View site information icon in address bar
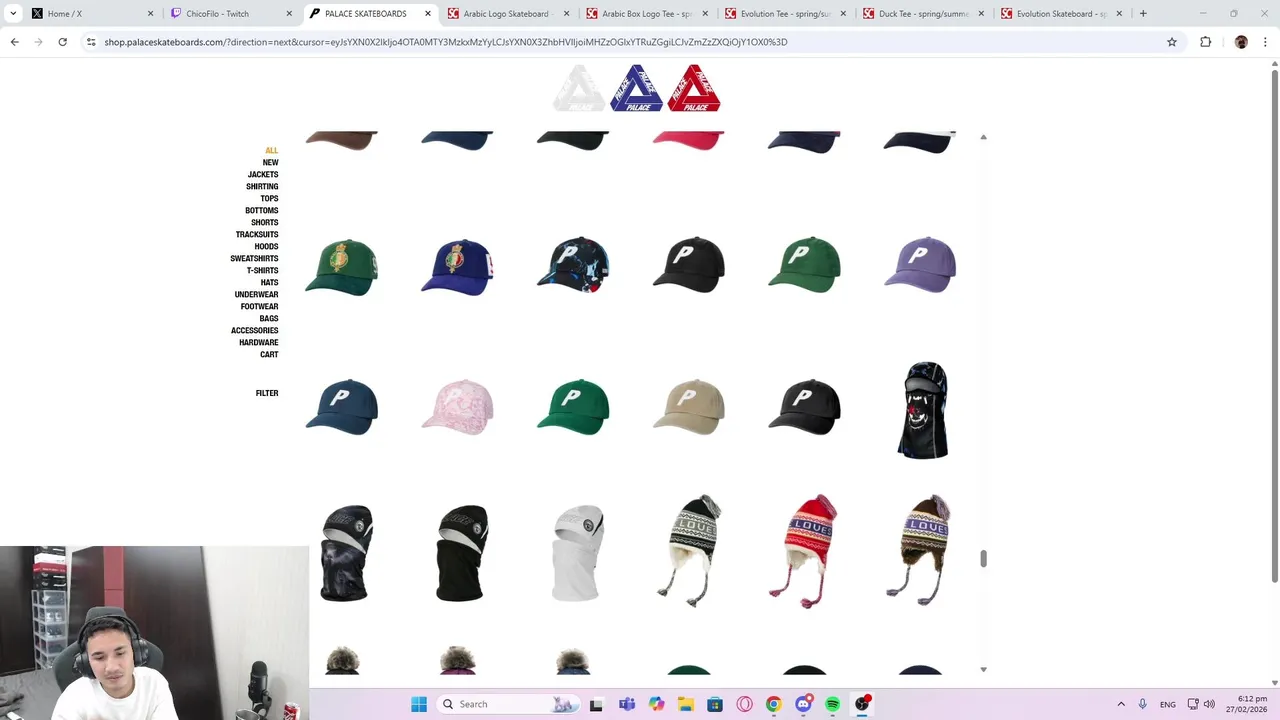1280x720 pixels. pyautogui.click(x=91, y=42)
